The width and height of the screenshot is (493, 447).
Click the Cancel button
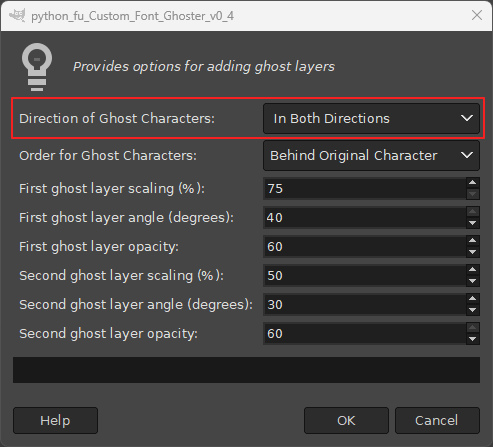pyautogui.click(x=437, y=420)
